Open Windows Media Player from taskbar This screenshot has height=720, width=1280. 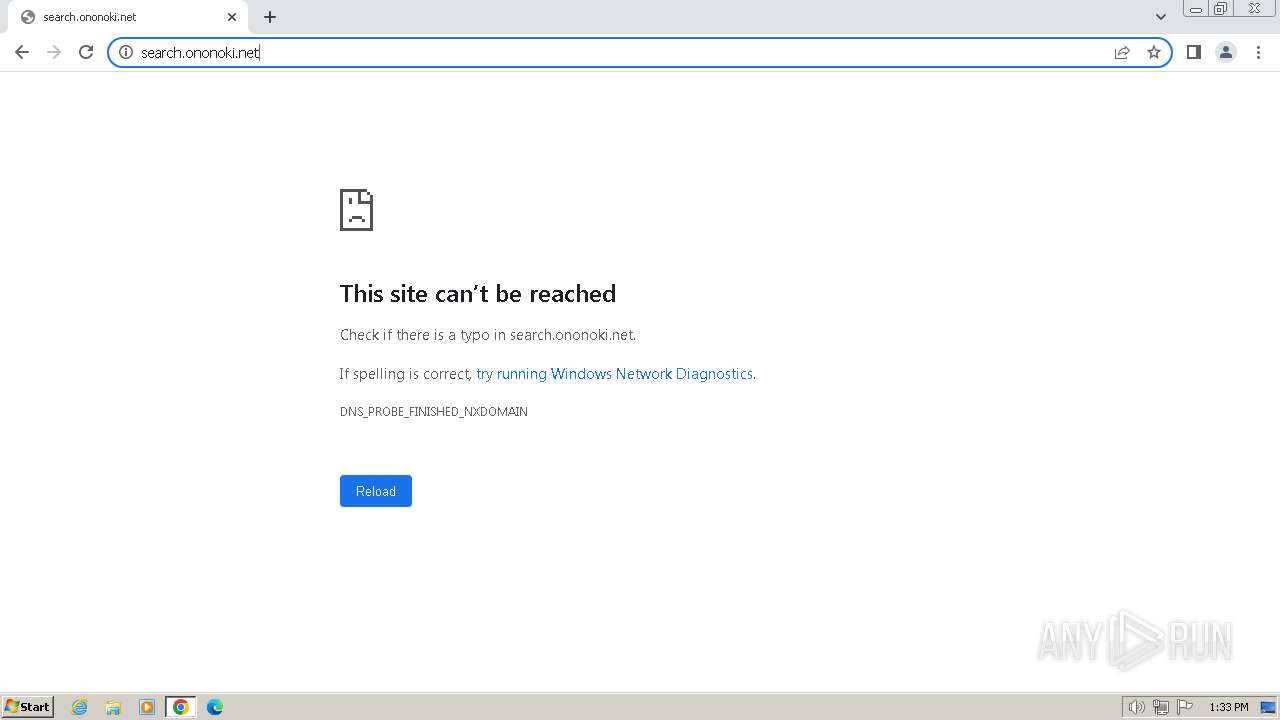147,707
